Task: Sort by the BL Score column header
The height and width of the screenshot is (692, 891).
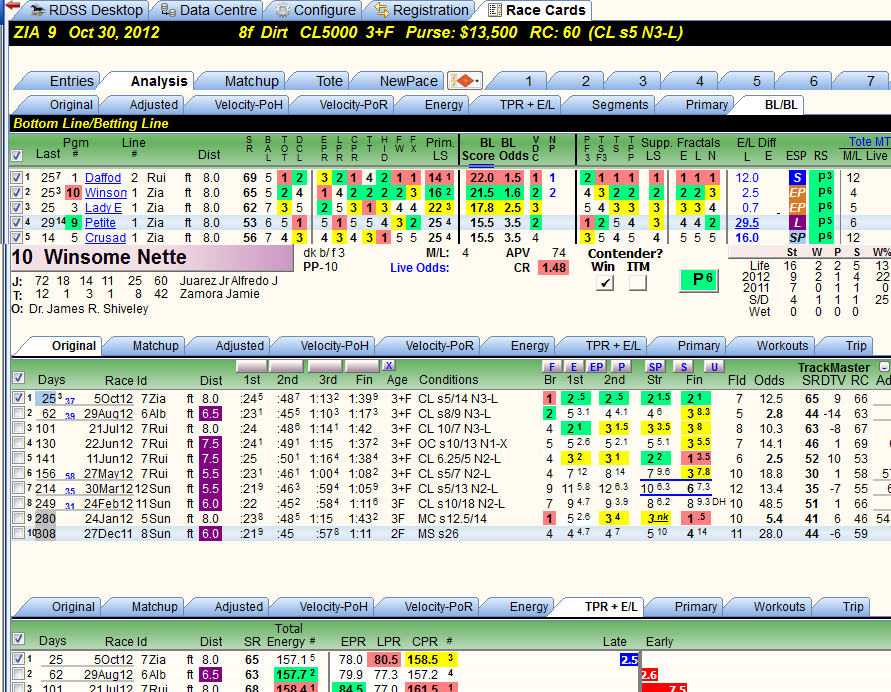Action: coord(478,149)
